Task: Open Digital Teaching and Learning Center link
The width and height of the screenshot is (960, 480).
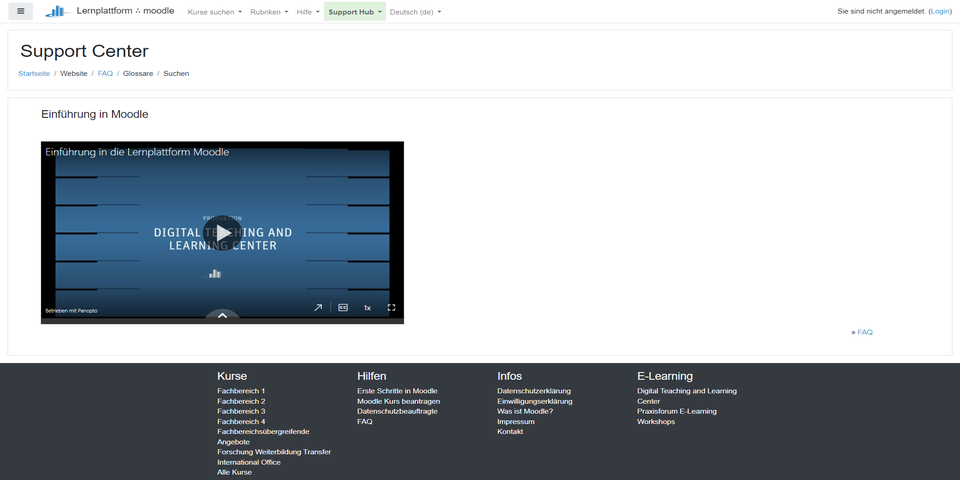Action: coord(687,396)
